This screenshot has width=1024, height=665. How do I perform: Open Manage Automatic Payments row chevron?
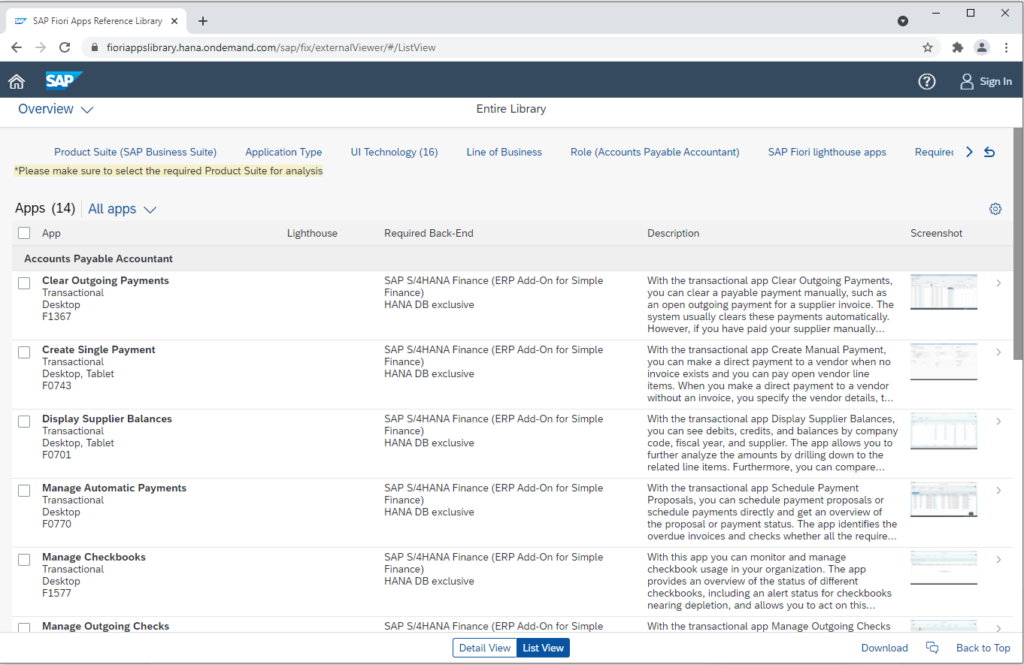999,491
